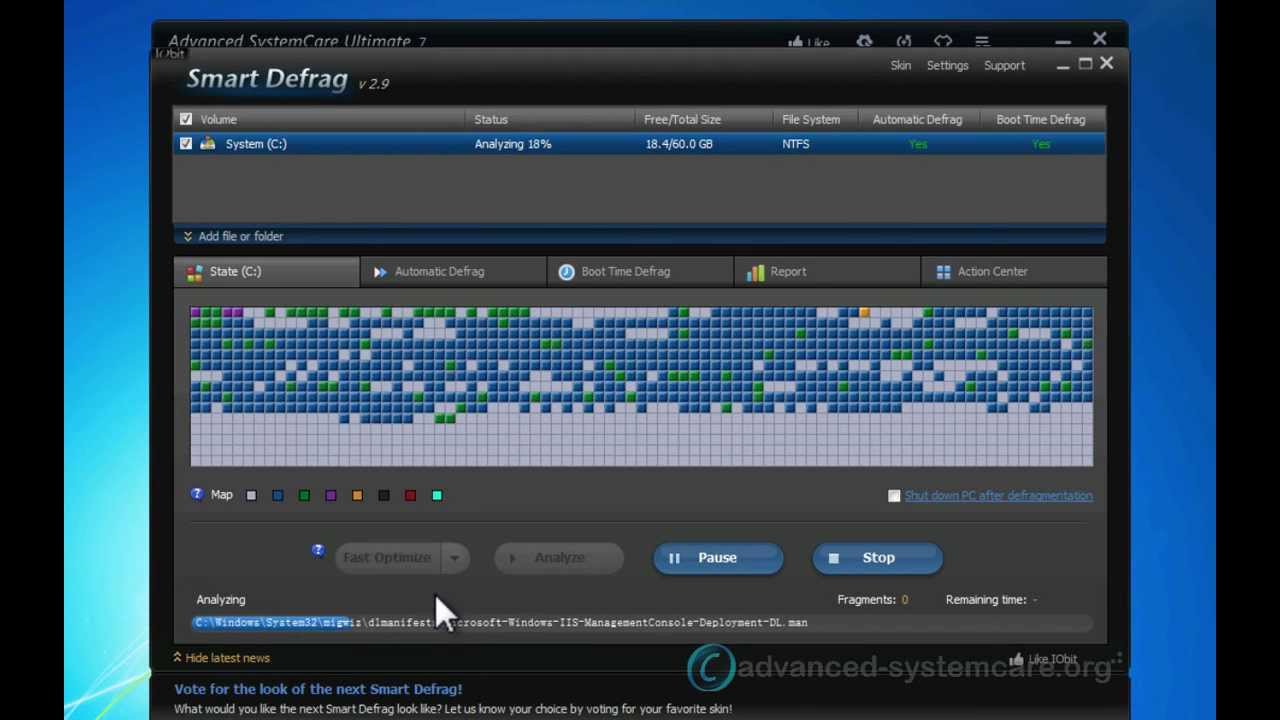This screenshot has width=1280, height=720.
Task: Switch to the Report tab
Action: click(827, 271)
